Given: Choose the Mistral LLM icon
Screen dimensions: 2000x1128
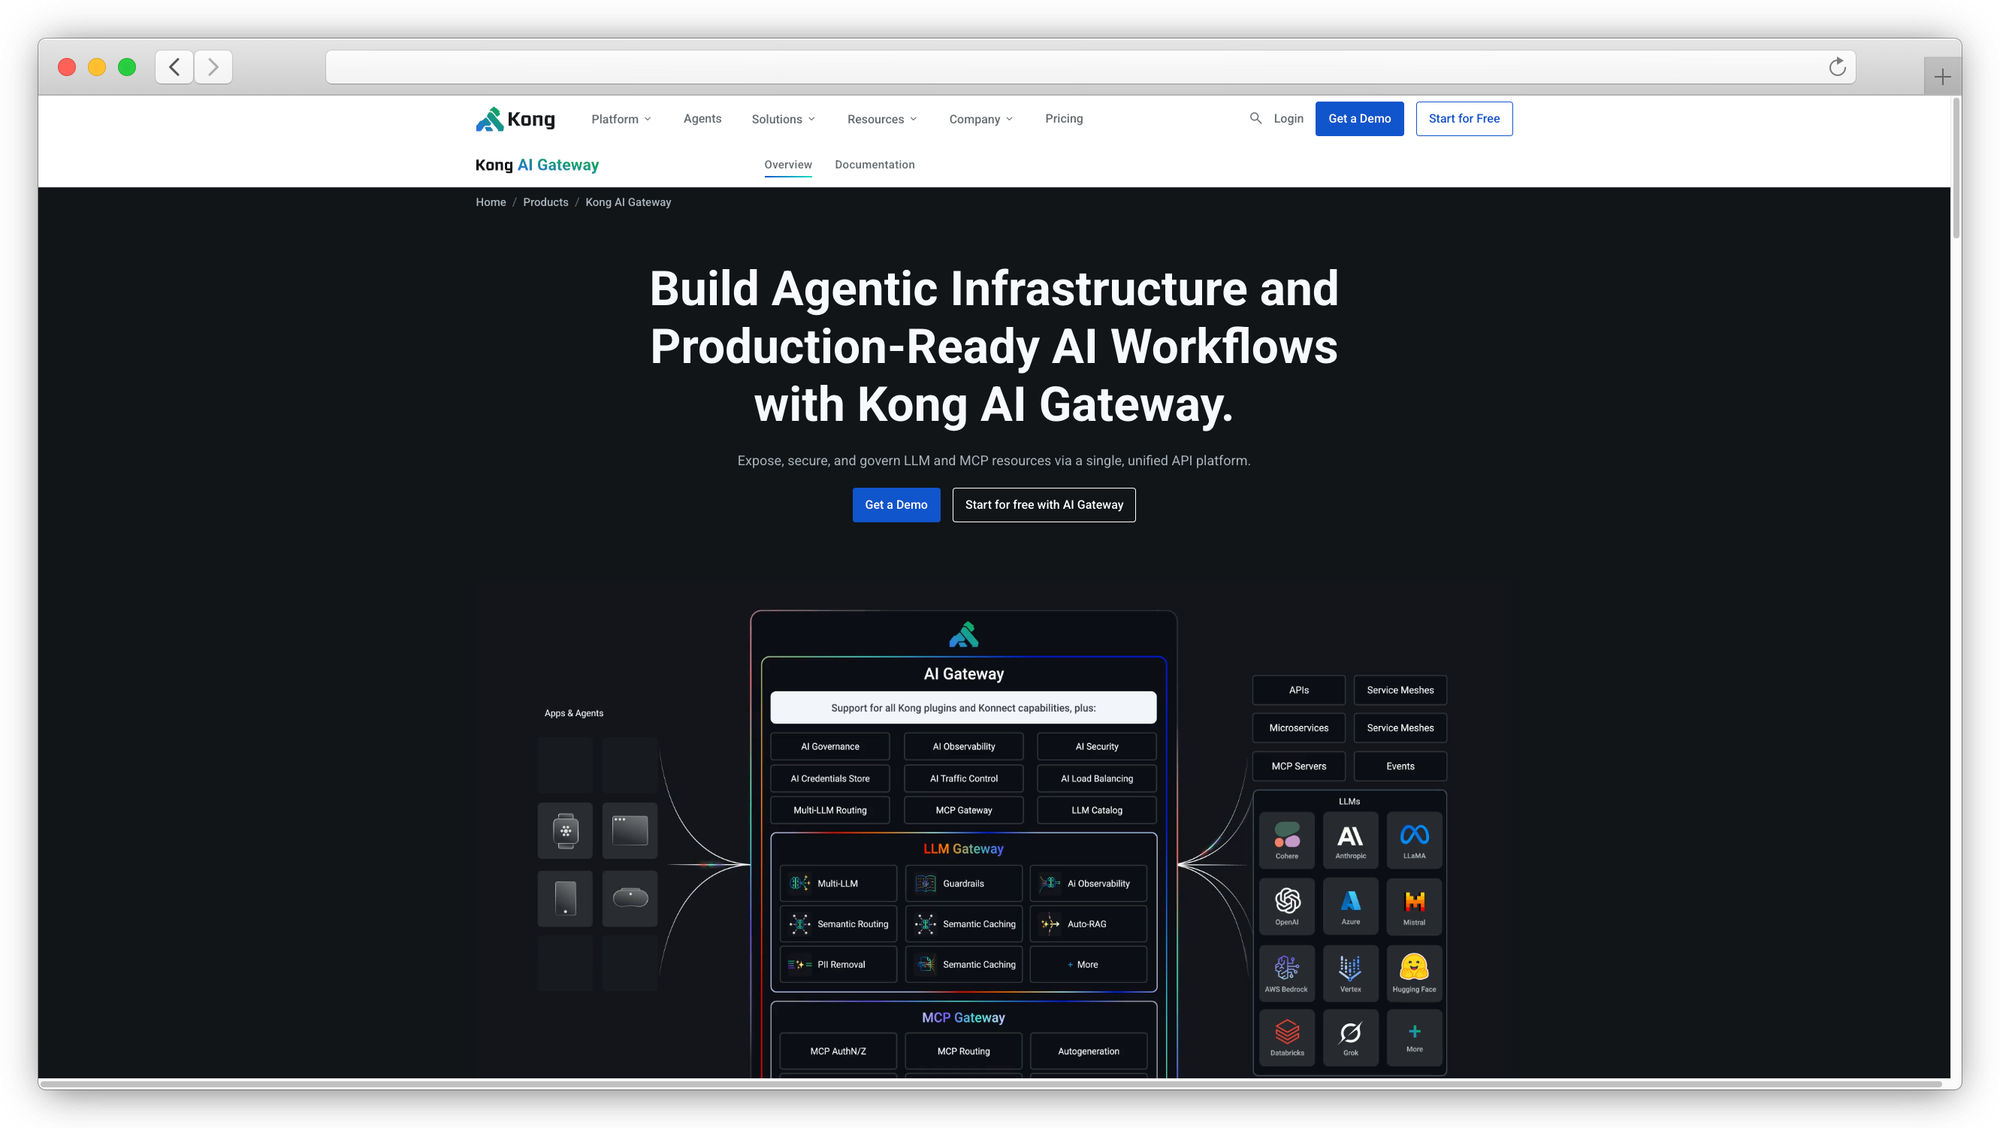Looking at the screenshot, I should click(1414, 905).
